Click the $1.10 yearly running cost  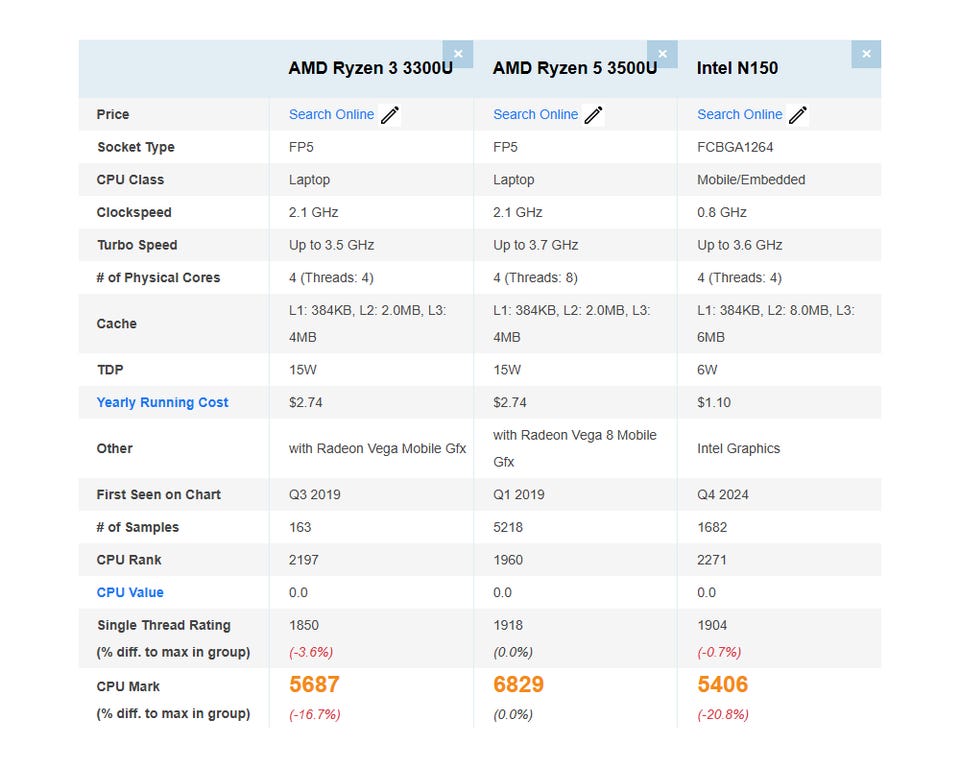714,402
